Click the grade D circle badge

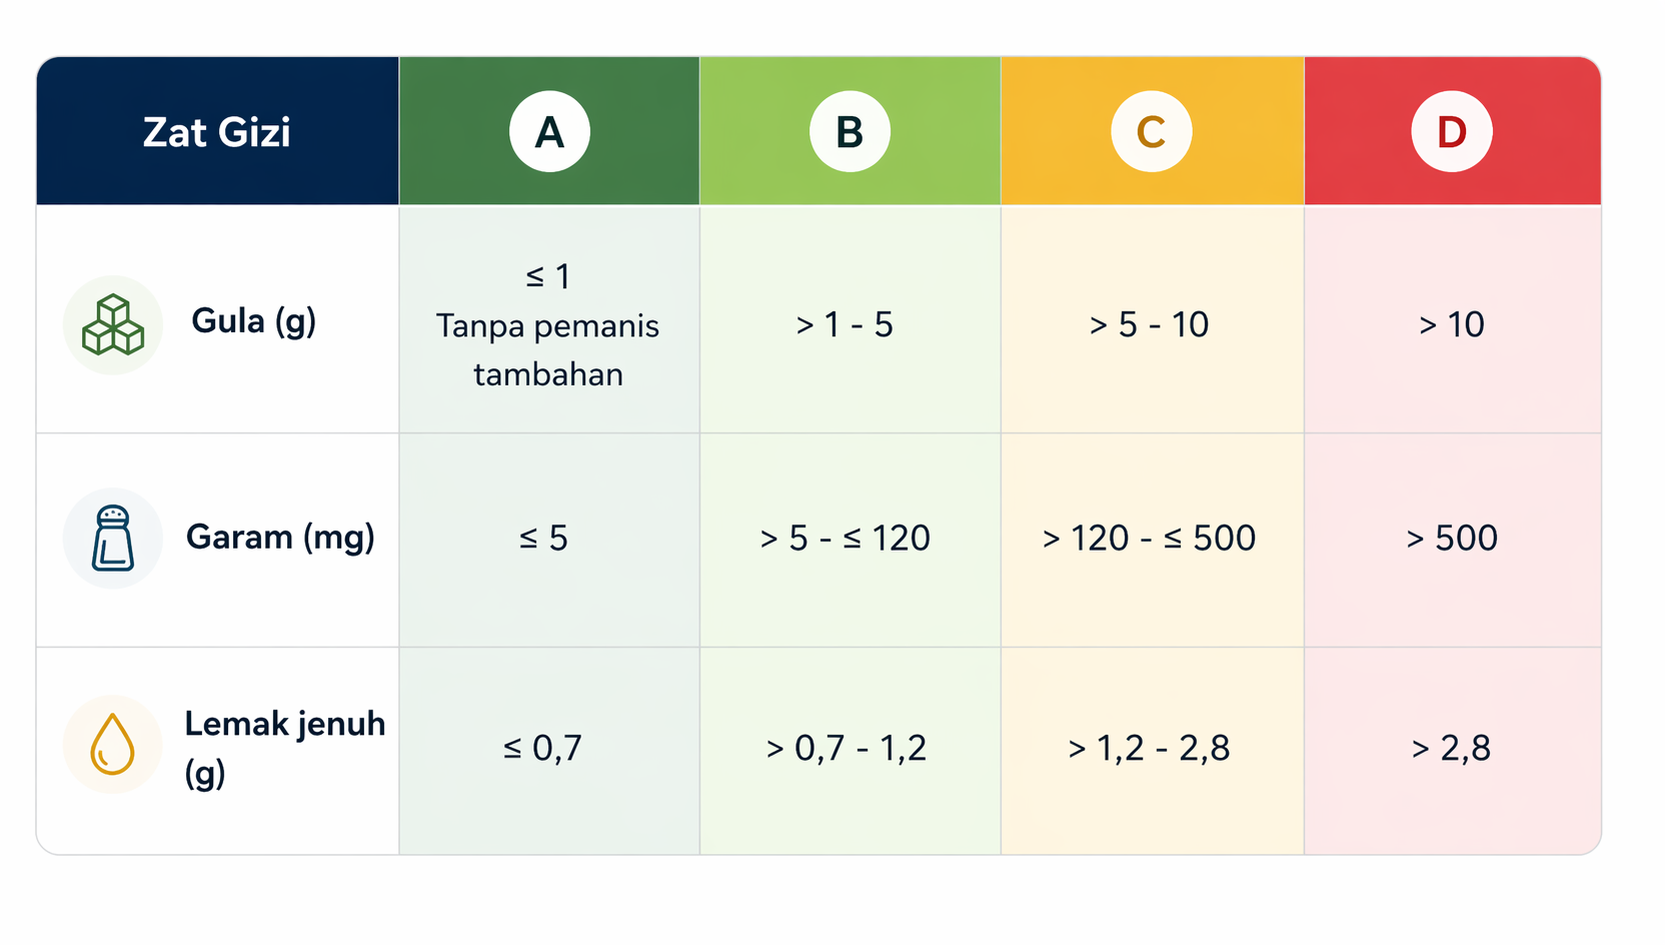coord(1451,132)
